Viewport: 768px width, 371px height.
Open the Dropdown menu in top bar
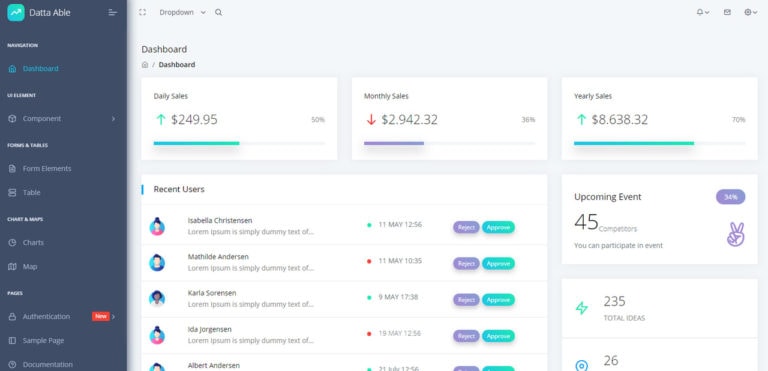pos(182,13)
